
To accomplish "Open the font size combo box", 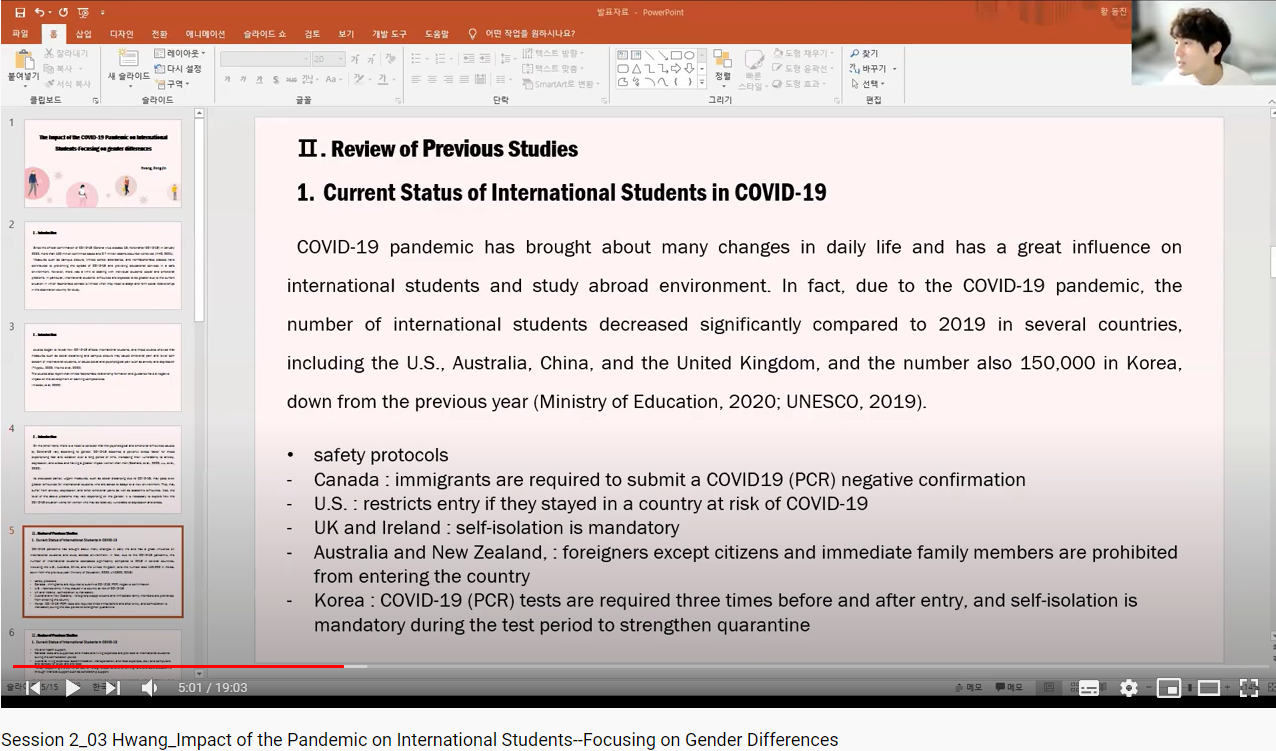I will click(x=328, y=59).
